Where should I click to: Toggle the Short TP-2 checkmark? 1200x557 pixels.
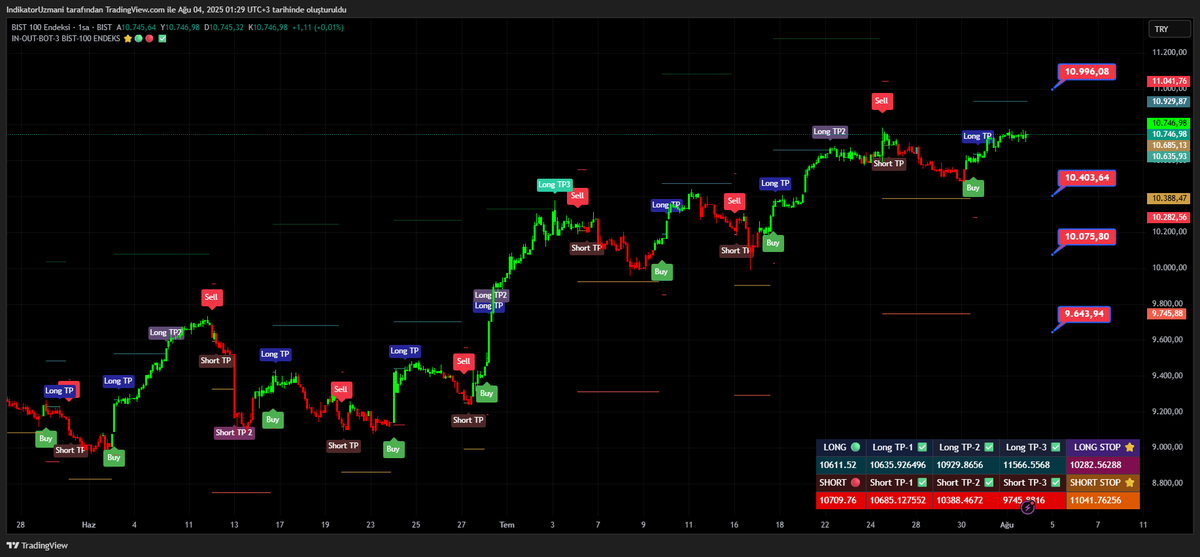click(x=989, y=483)
